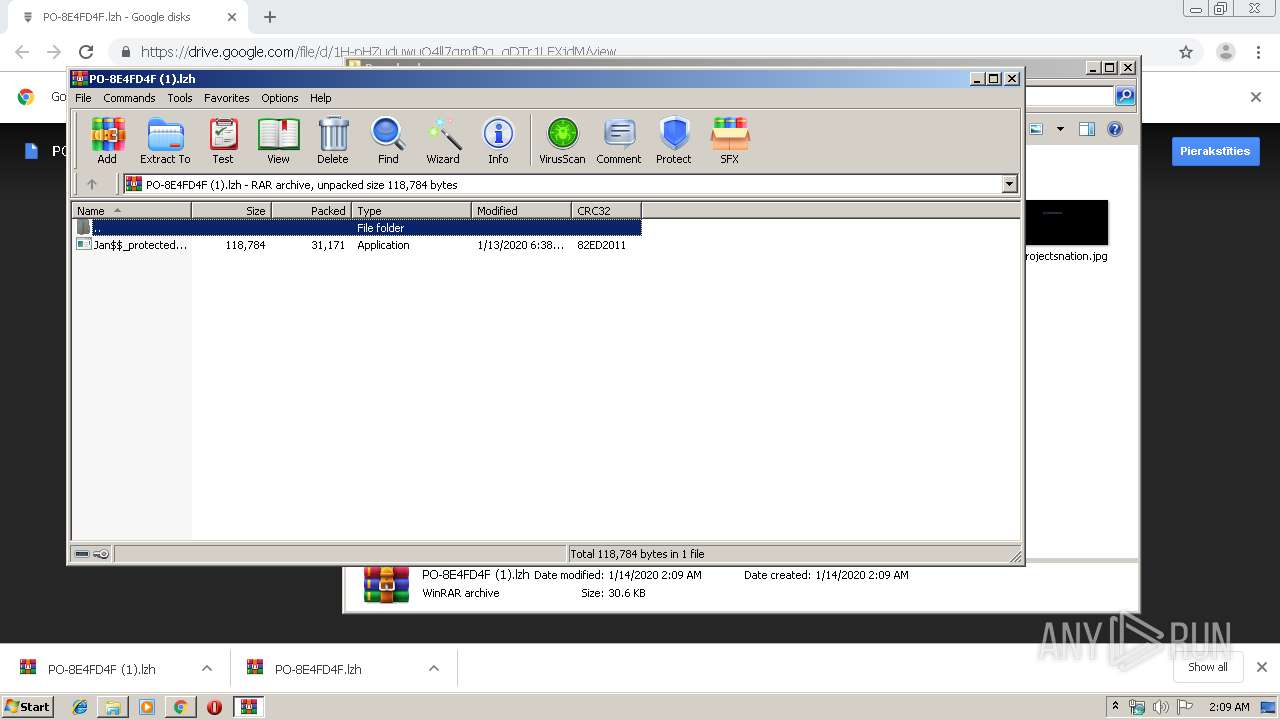Open a new Chrome tab

click(x=270, y=17)
